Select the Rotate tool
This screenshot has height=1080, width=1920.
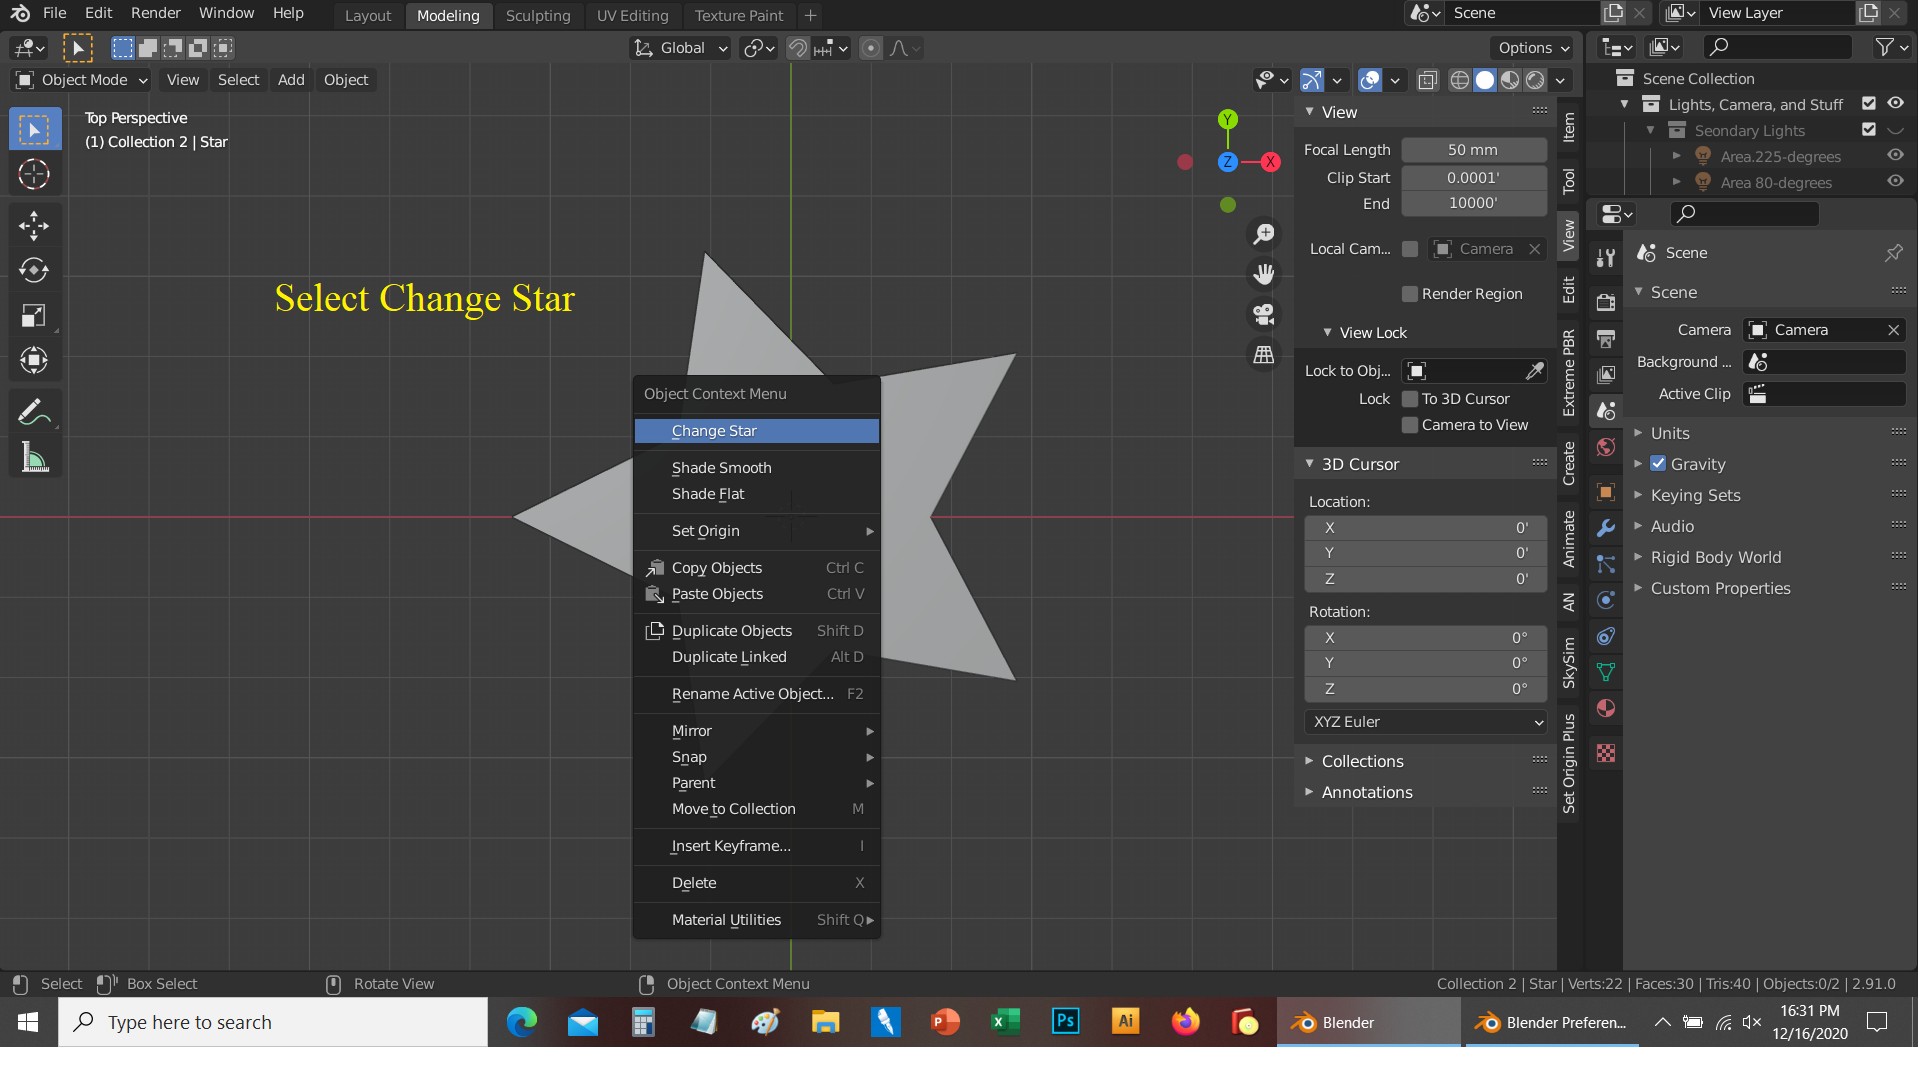pyautogui.click(x=33, y=271)
